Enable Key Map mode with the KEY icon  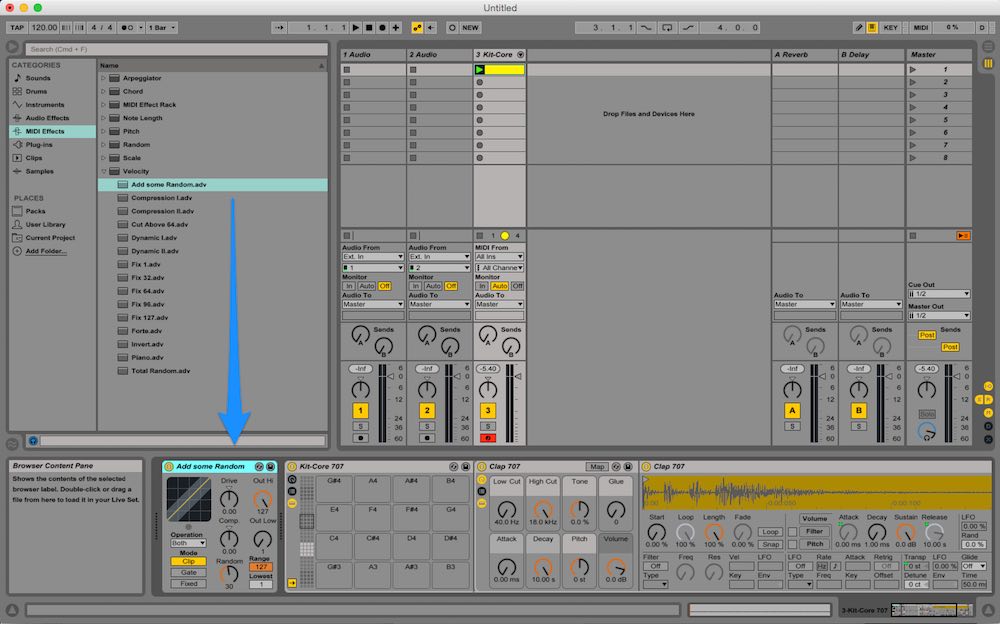coord(890,27)
